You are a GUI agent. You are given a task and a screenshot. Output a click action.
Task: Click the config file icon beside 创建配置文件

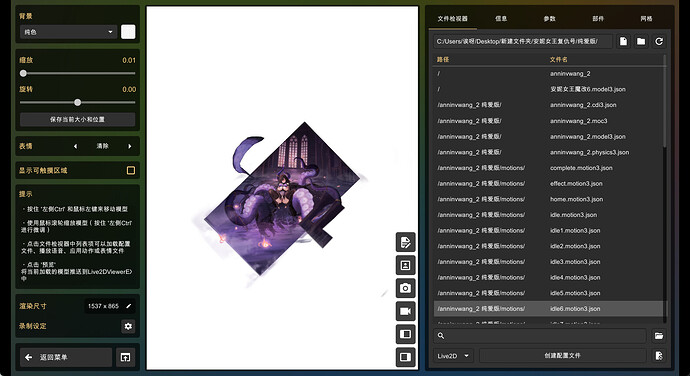coord(659,356)
